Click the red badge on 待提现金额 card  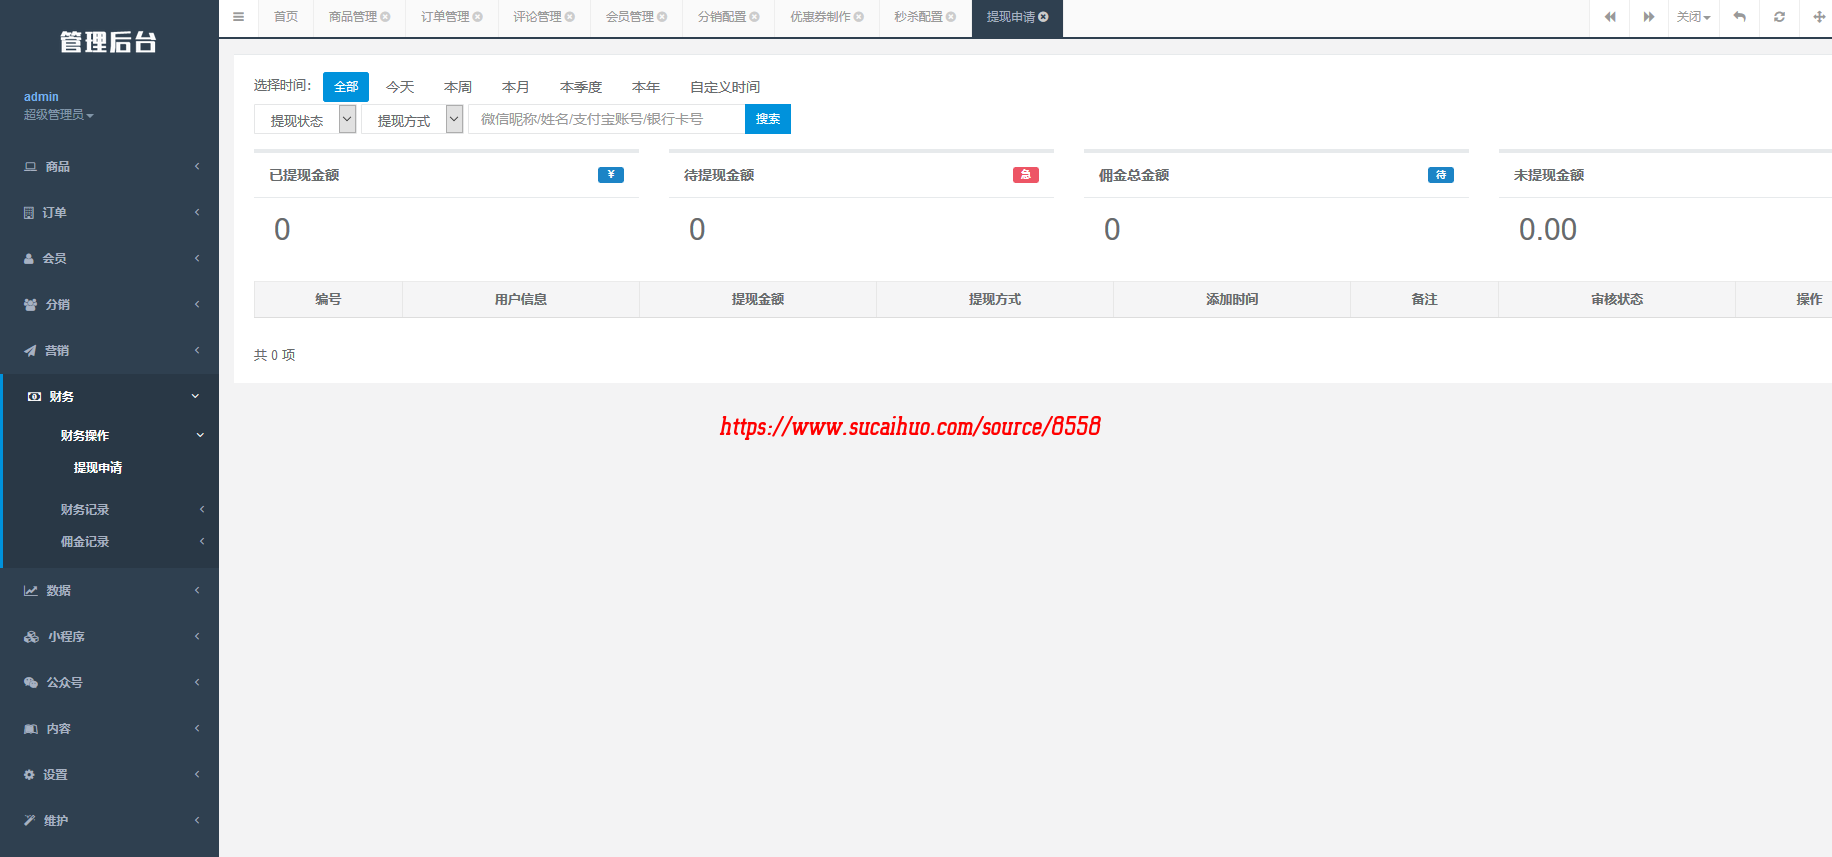tap(1026, 175)
